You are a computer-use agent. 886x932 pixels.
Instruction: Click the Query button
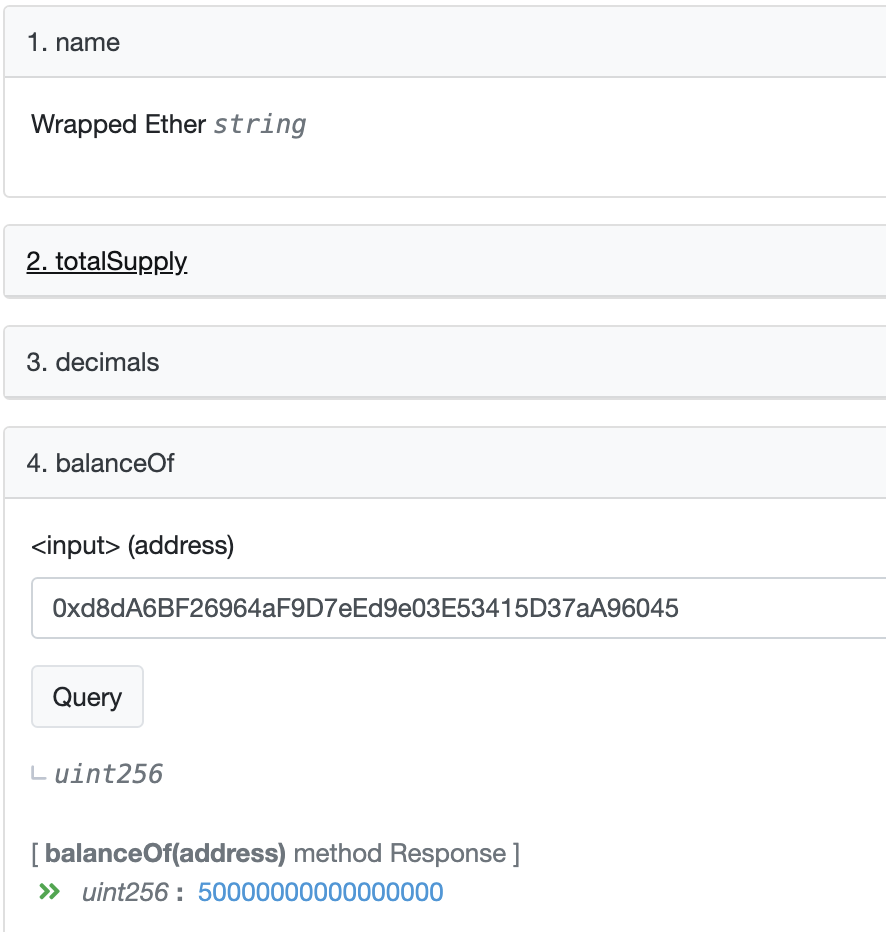[x=87, y=696]
